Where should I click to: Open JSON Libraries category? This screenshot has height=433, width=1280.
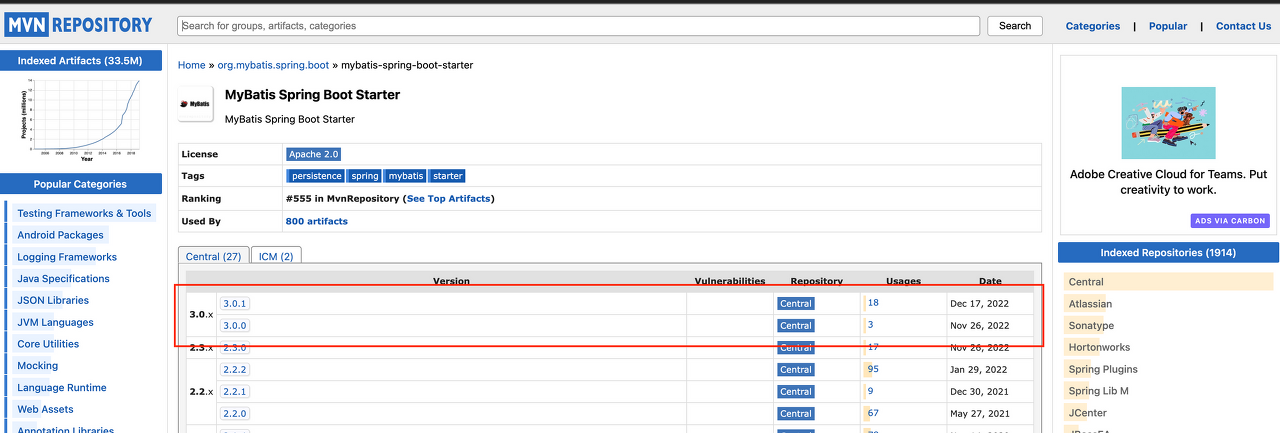pyautogui.click(x=53, y=300)
